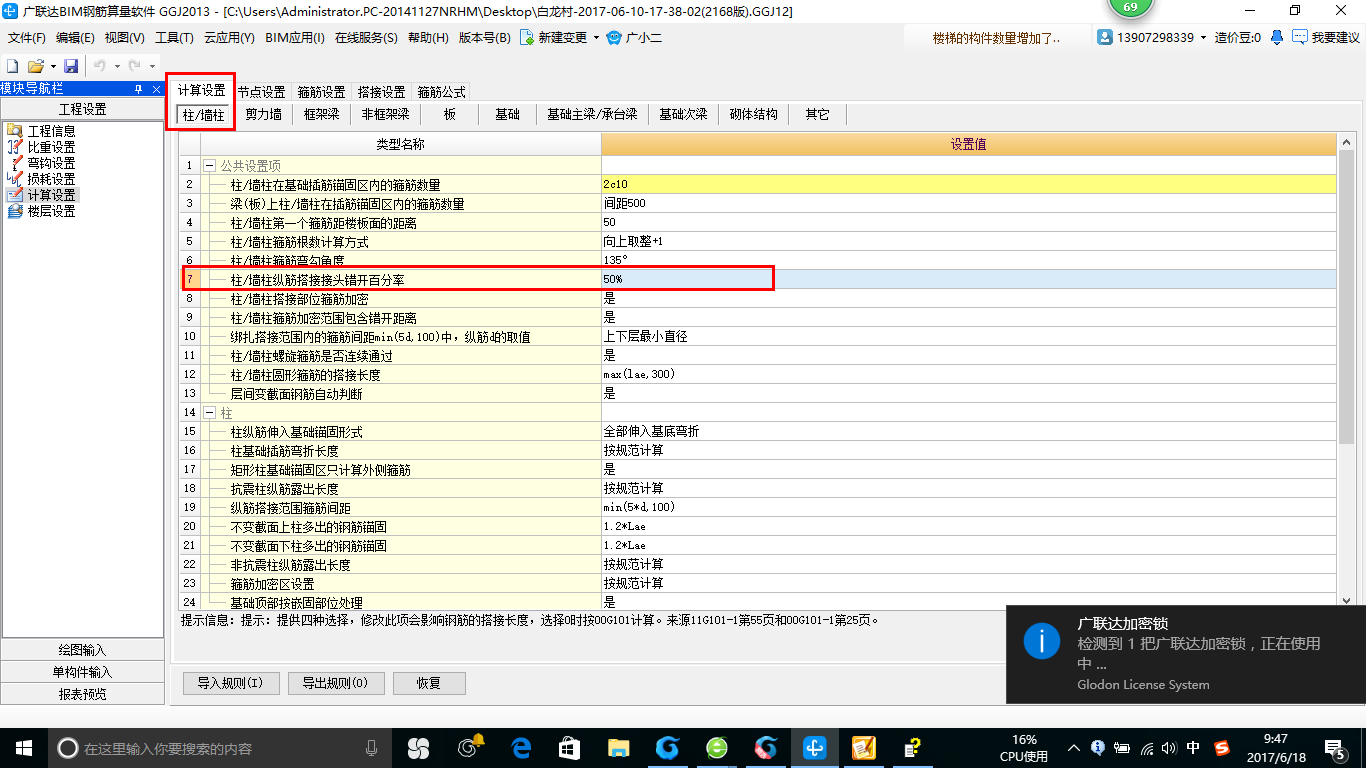Open the 绘图输入 module section
Screen dimensions: 1366x768
point(82,650)
